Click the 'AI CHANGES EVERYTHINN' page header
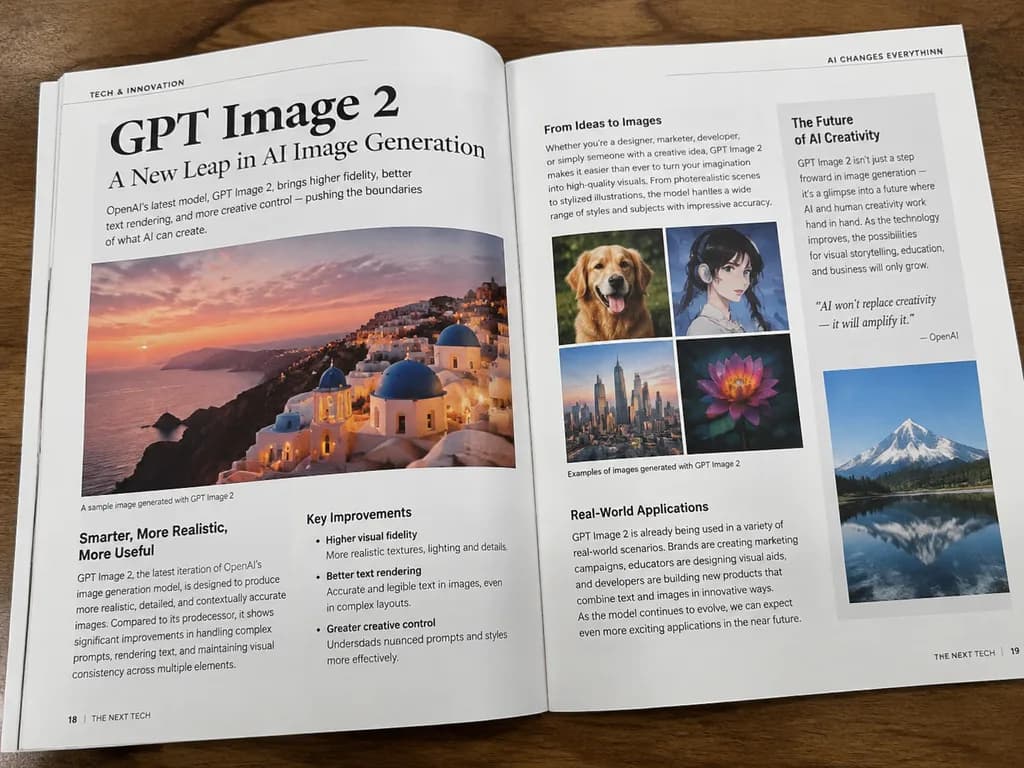1024x768 pixels. pos(885,56)
